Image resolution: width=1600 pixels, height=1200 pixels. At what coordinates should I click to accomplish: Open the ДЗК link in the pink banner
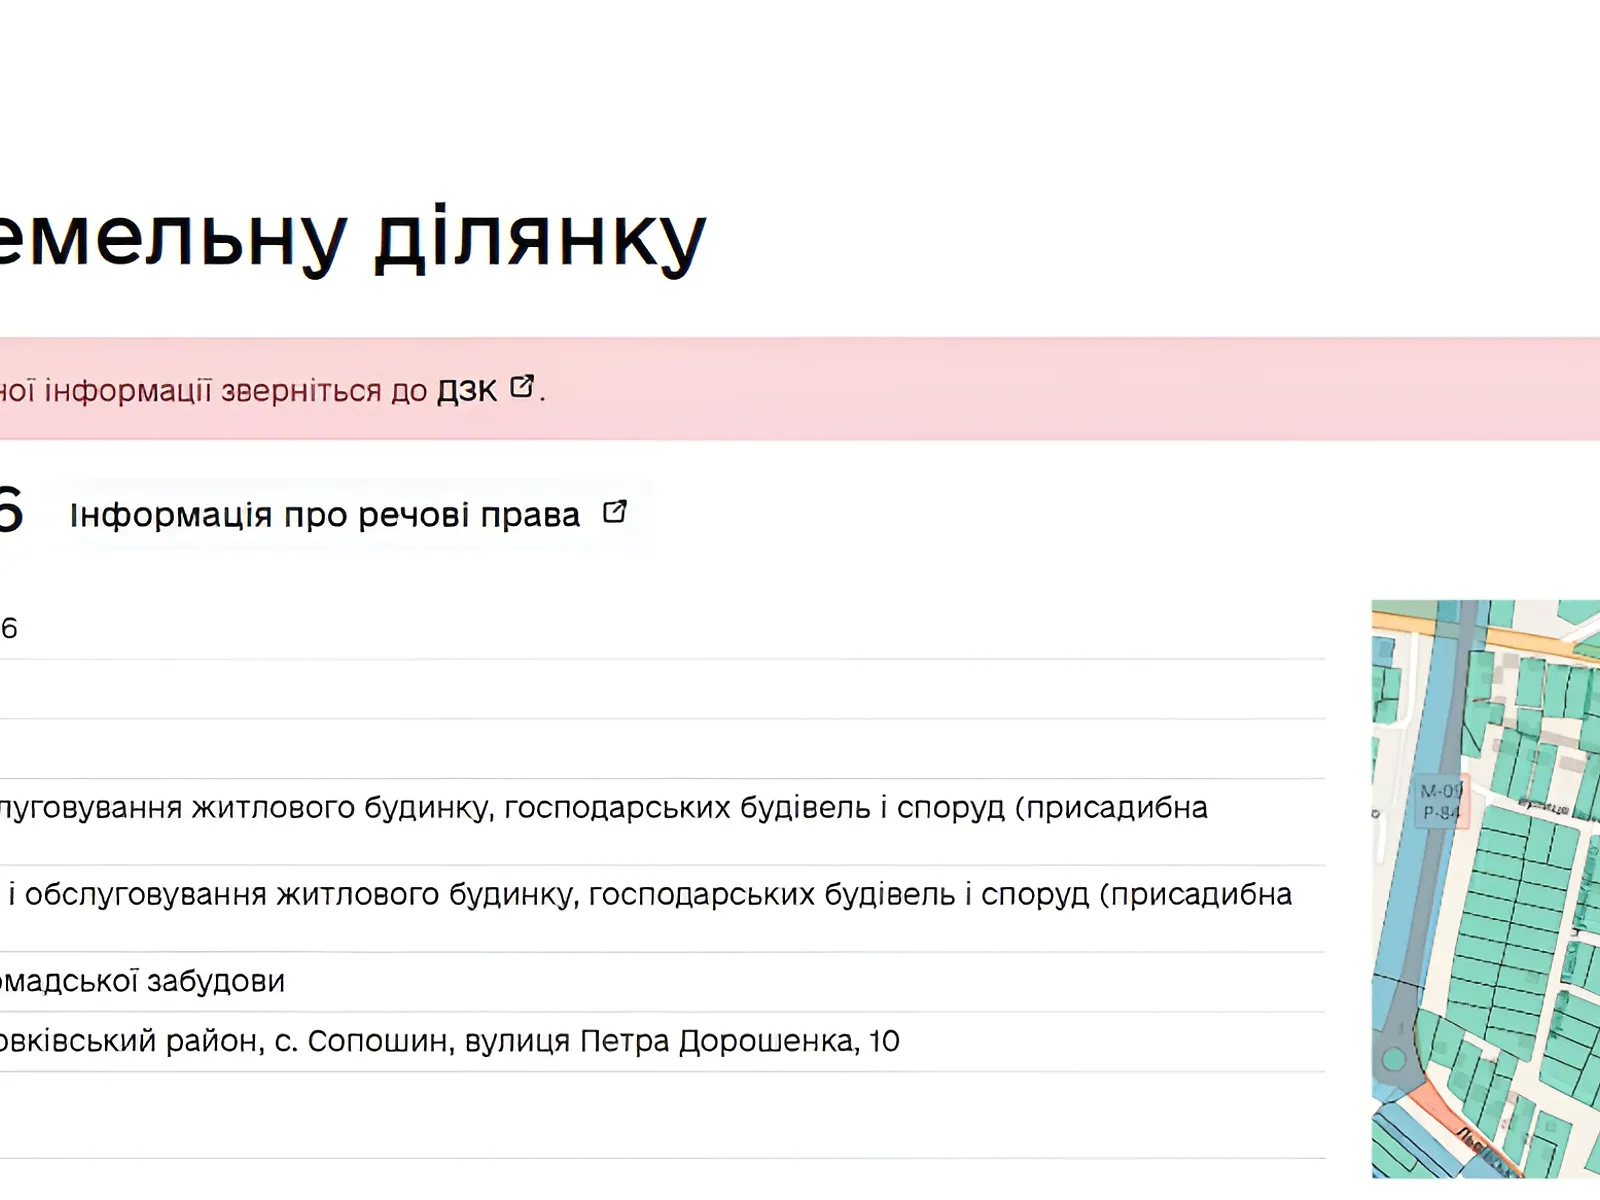click(466, 390)
